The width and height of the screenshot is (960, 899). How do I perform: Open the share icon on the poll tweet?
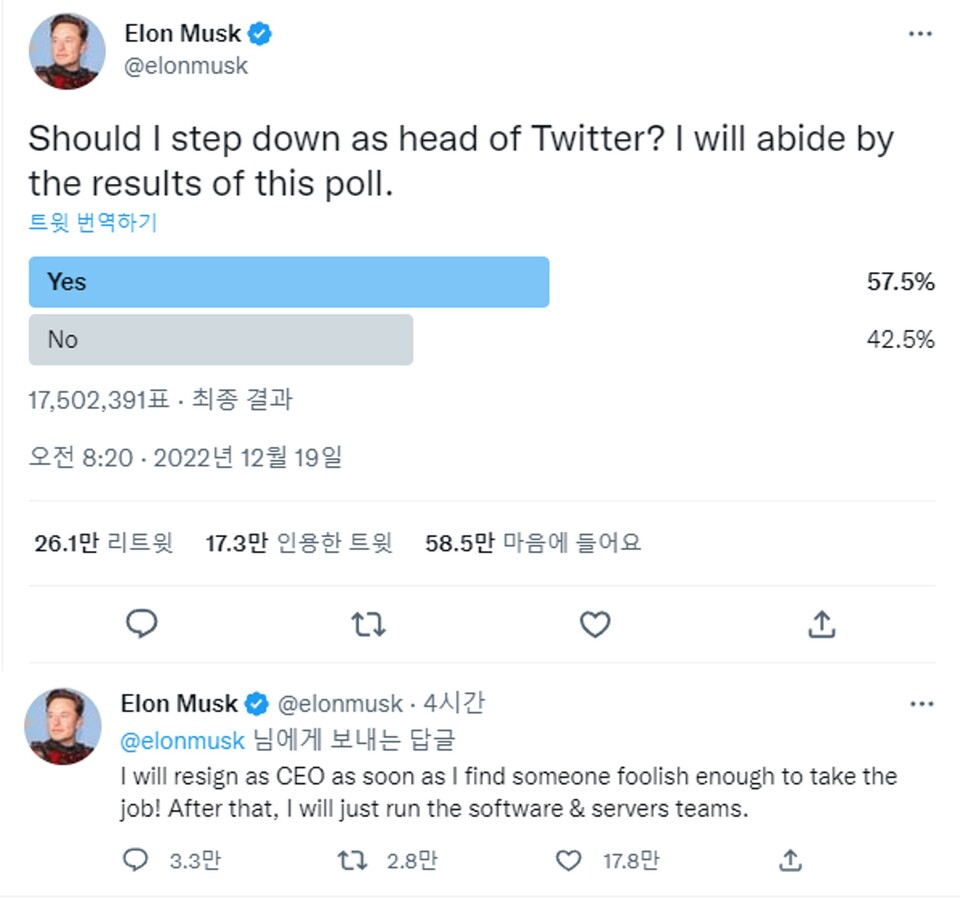[x=822, y=624]
